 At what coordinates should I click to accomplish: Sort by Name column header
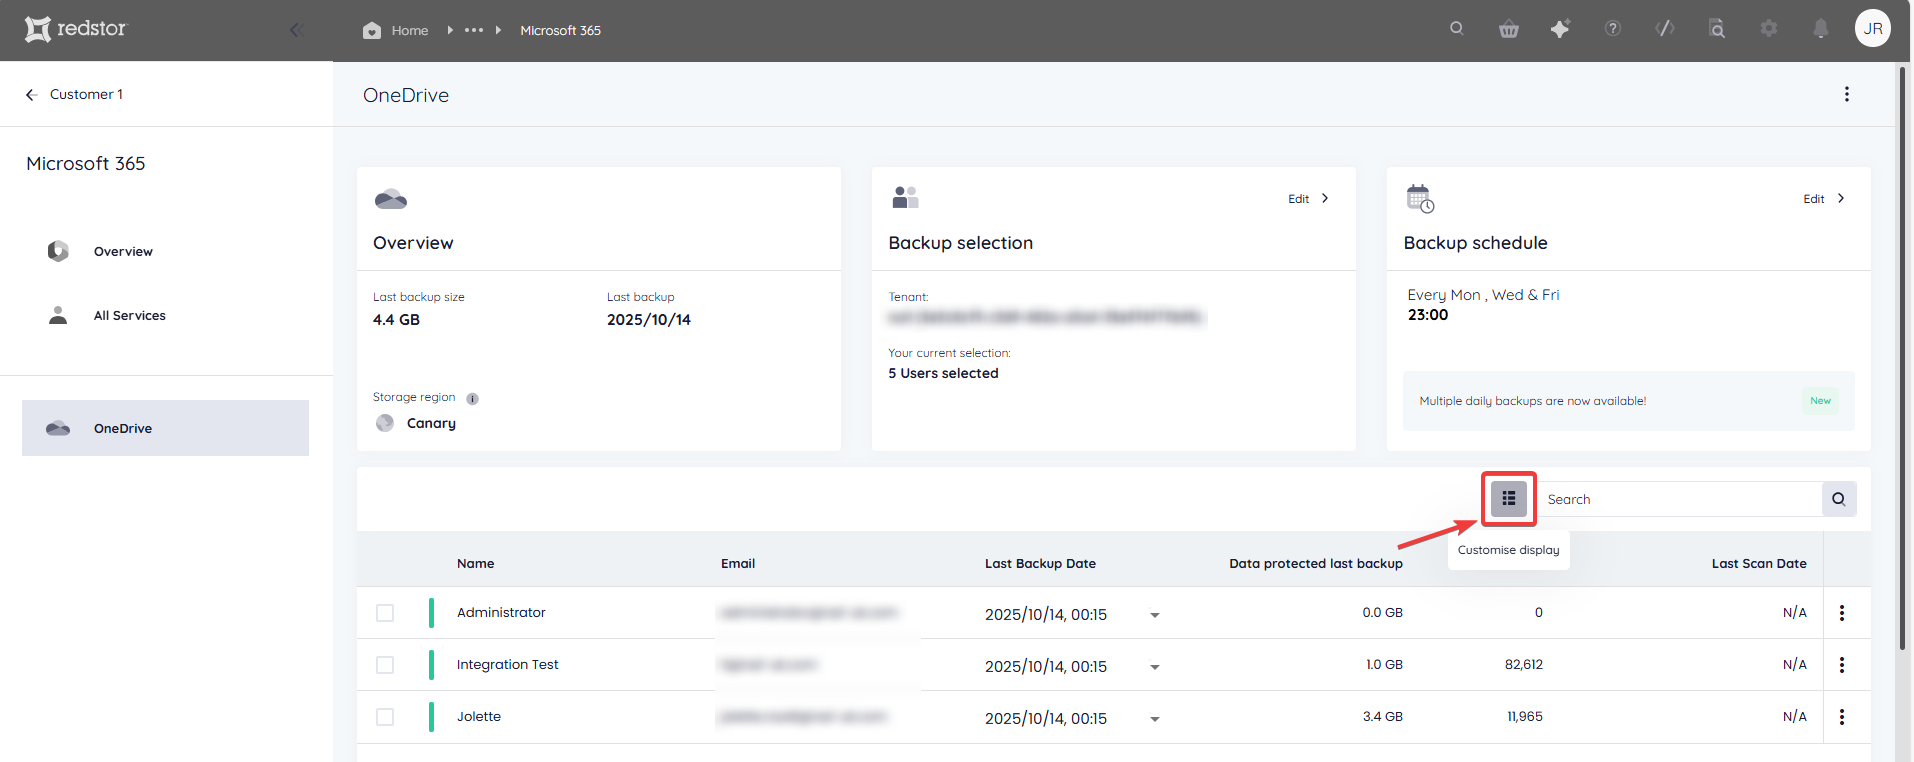point(475,563)
